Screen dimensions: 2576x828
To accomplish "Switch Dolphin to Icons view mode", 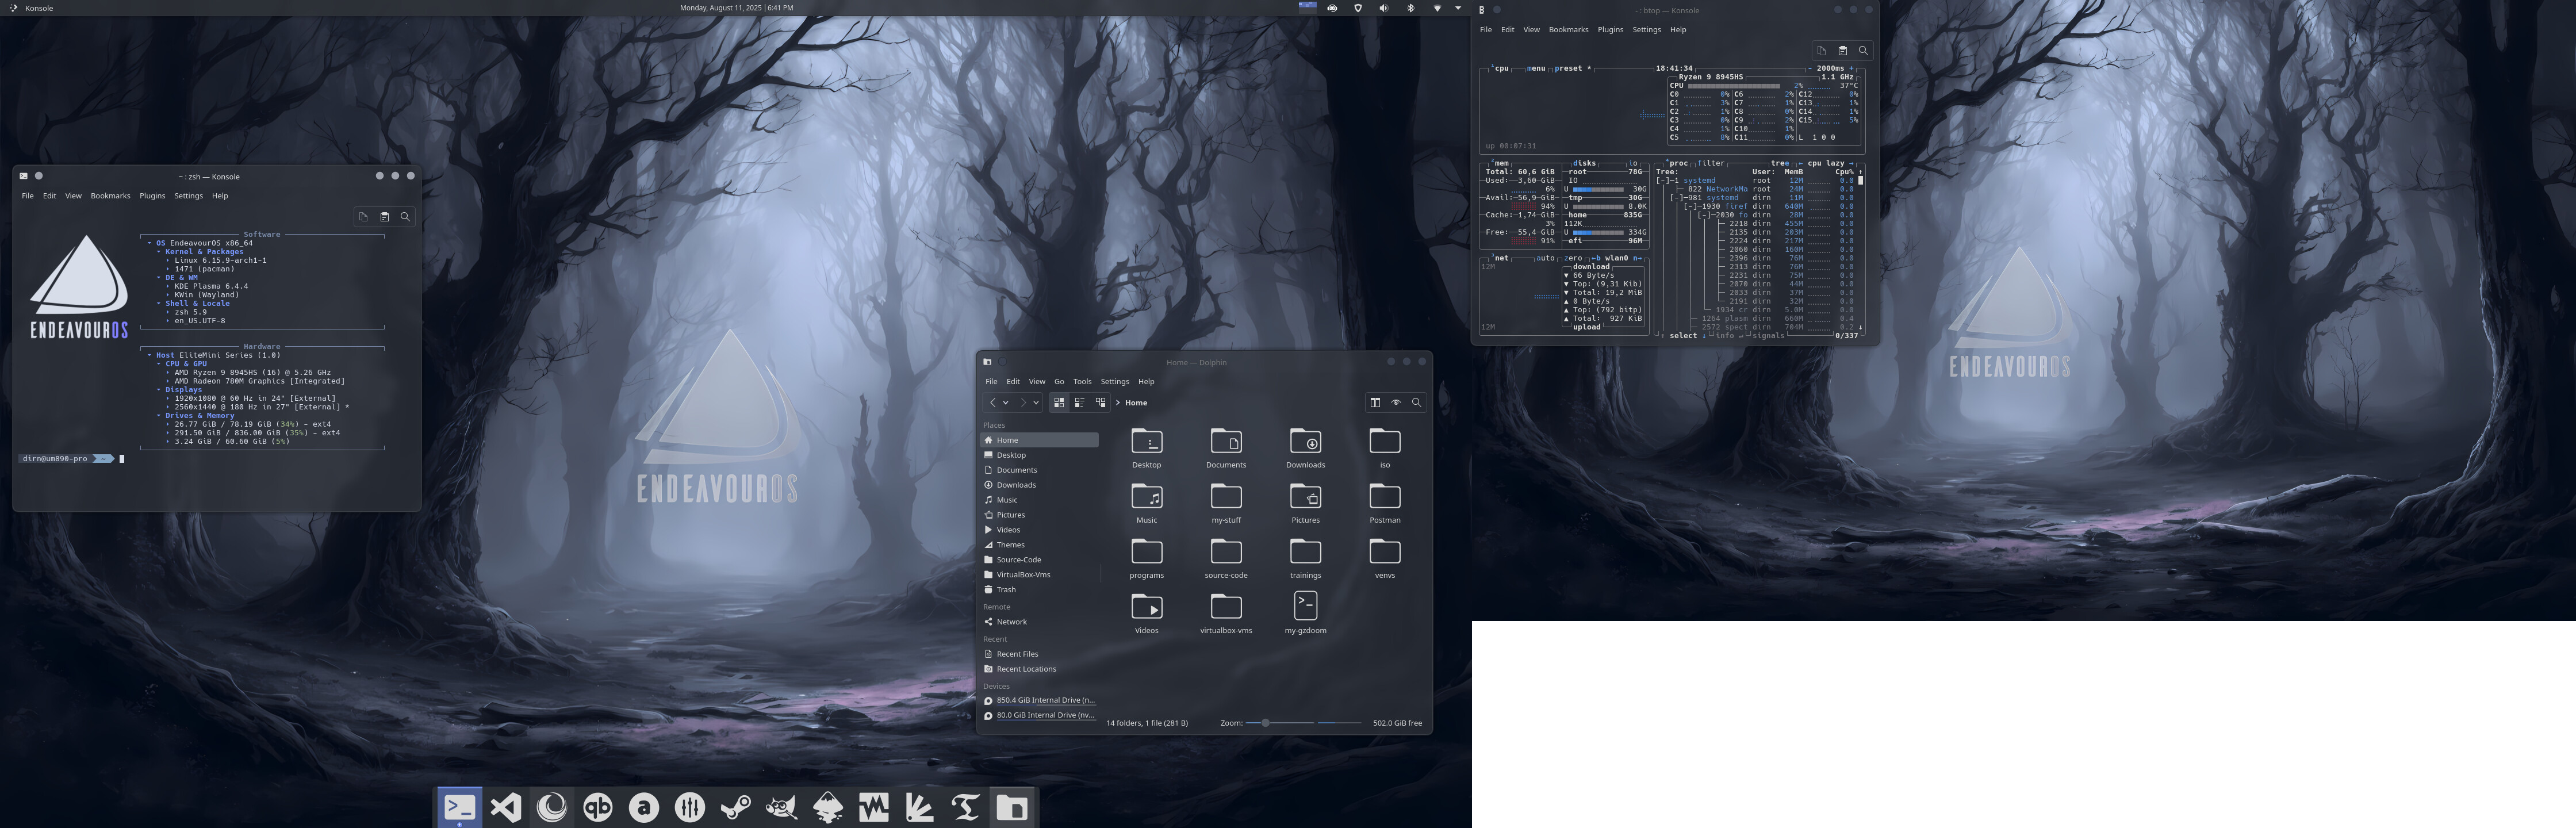I will coord(1059,403).
